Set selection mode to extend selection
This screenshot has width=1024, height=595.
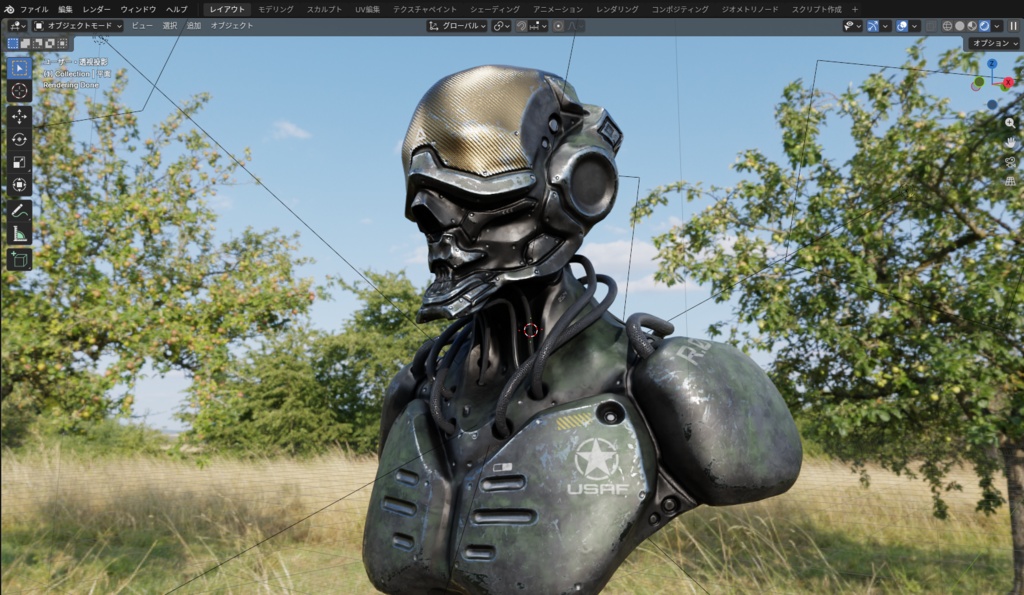pyautogui.click(x=25, y=43)
